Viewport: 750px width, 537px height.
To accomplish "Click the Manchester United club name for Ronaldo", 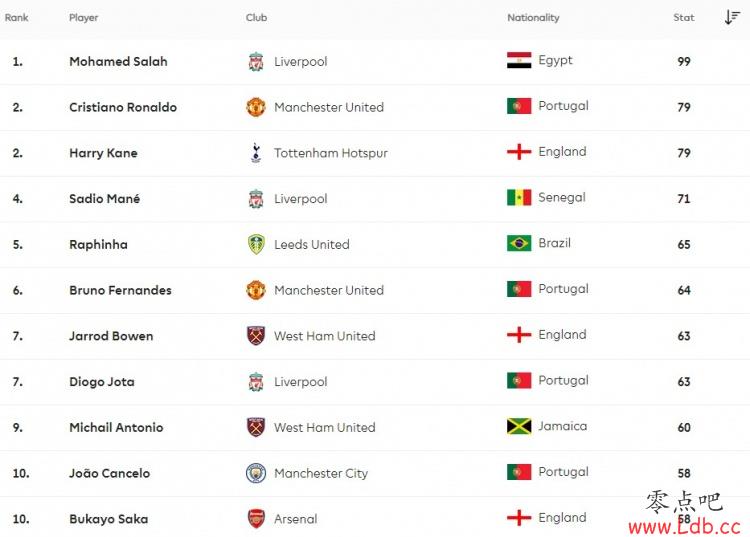I will pos(329,107).
